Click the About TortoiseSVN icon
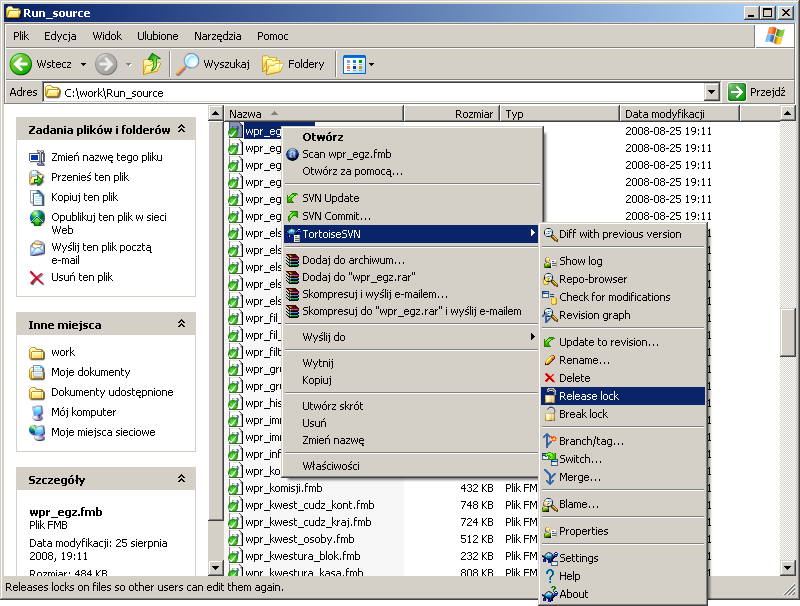 click(x=550, y=594)
